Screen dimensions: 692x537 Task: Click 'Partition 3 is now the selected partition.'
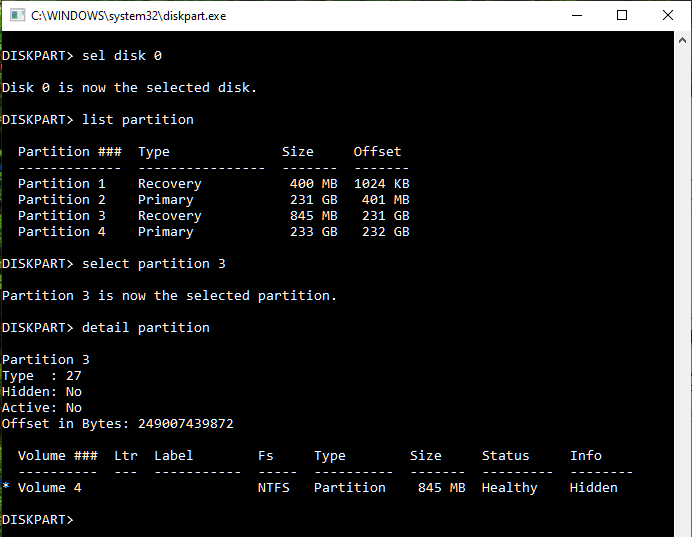169,296
